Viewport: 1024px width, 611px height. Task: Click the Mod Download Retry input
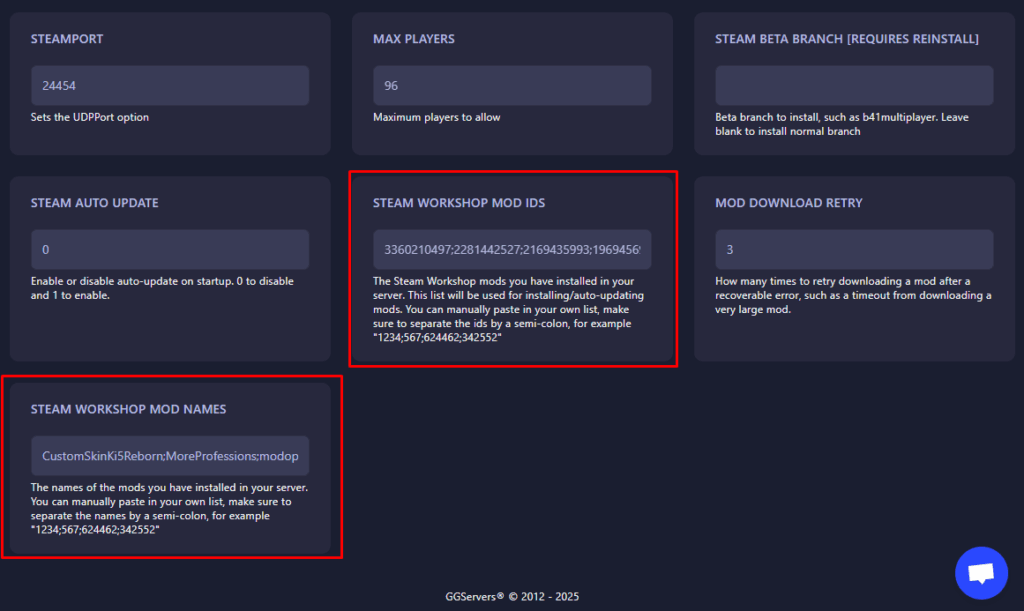click(x=854, y=250)
